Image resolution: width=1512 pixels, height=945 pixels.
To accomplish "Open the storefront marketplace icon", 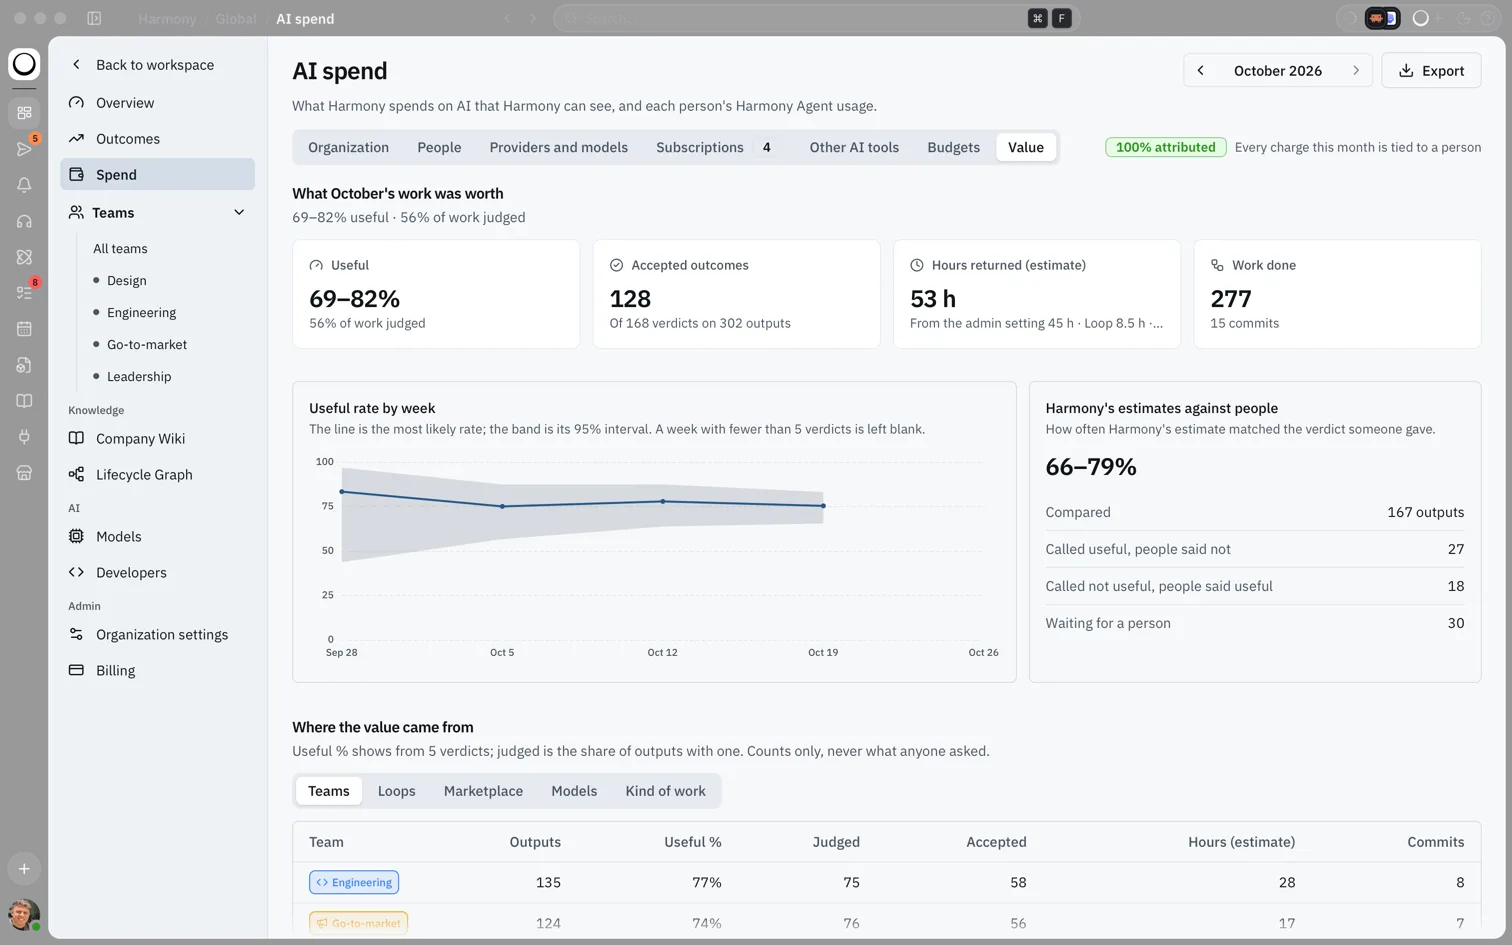I will 24,473.
